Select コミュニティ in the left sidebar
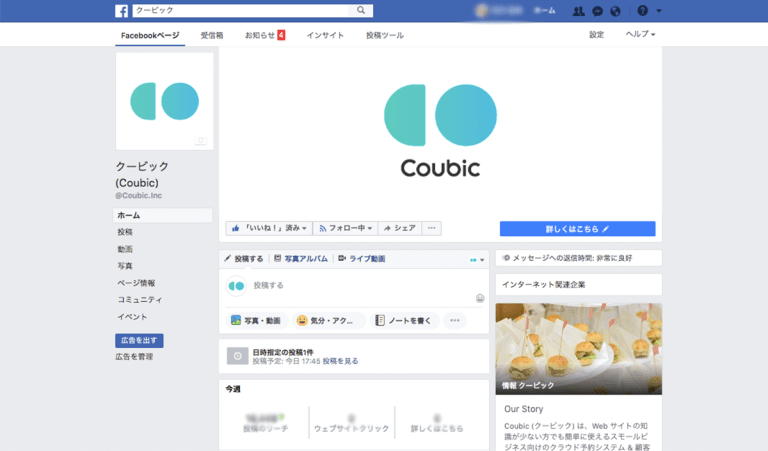This screenshot has height=451, width=768. 140,300
